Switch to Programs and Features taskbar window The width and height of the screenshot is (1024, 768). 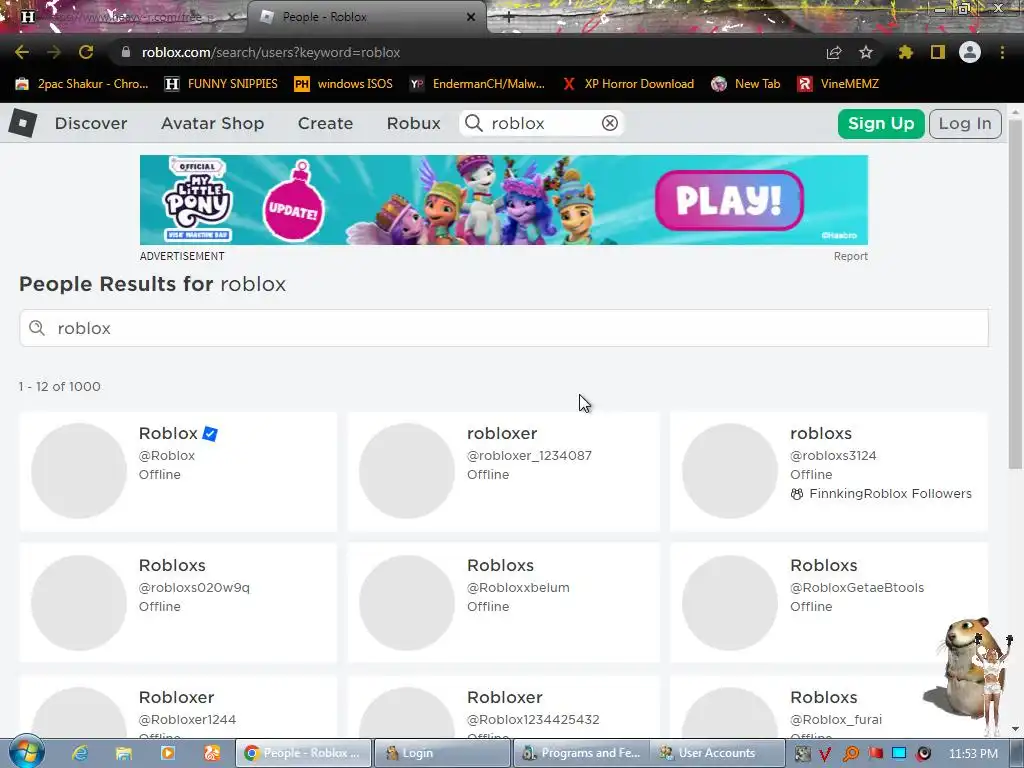(581, 753)
